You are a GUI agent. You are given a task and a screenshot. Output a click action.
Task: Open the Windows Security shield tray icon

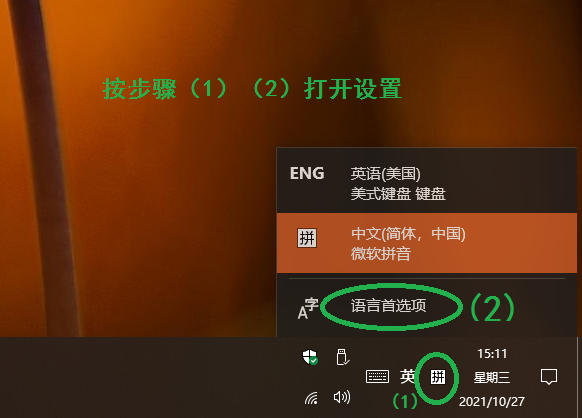(310, 357)
